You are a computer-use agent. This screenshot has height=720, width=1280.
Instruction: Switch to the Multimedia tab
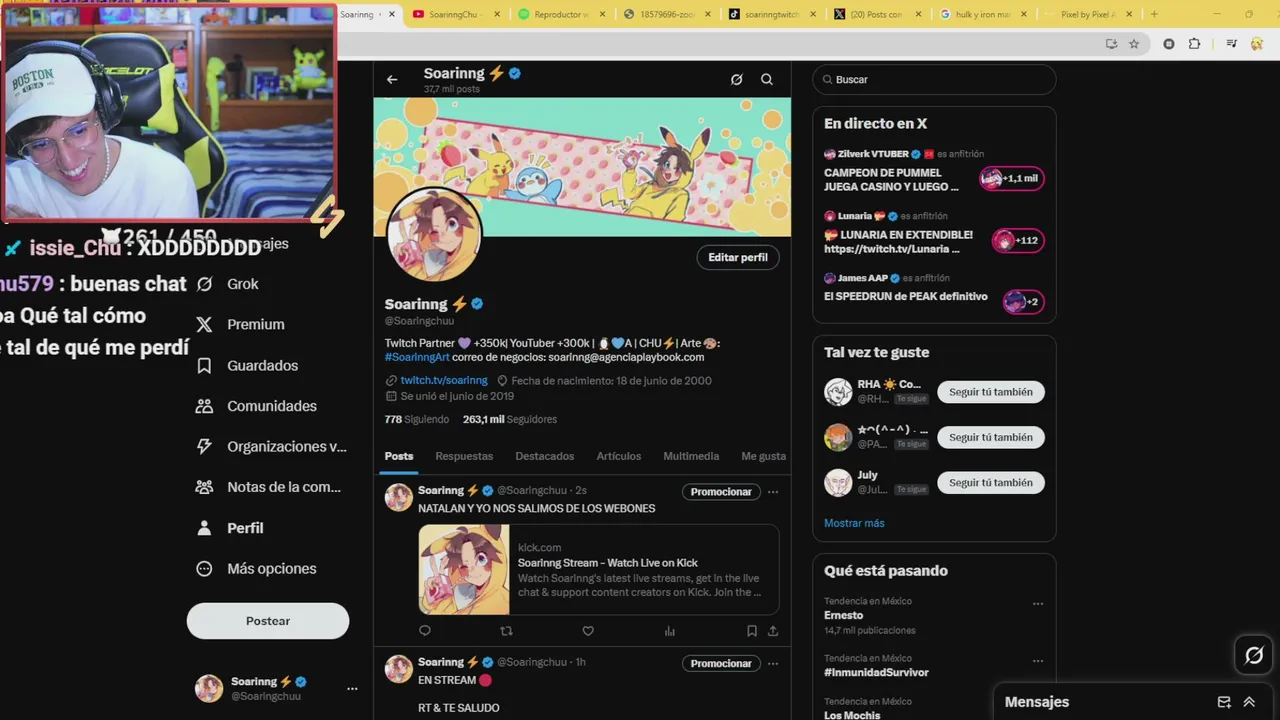[691, 456]
